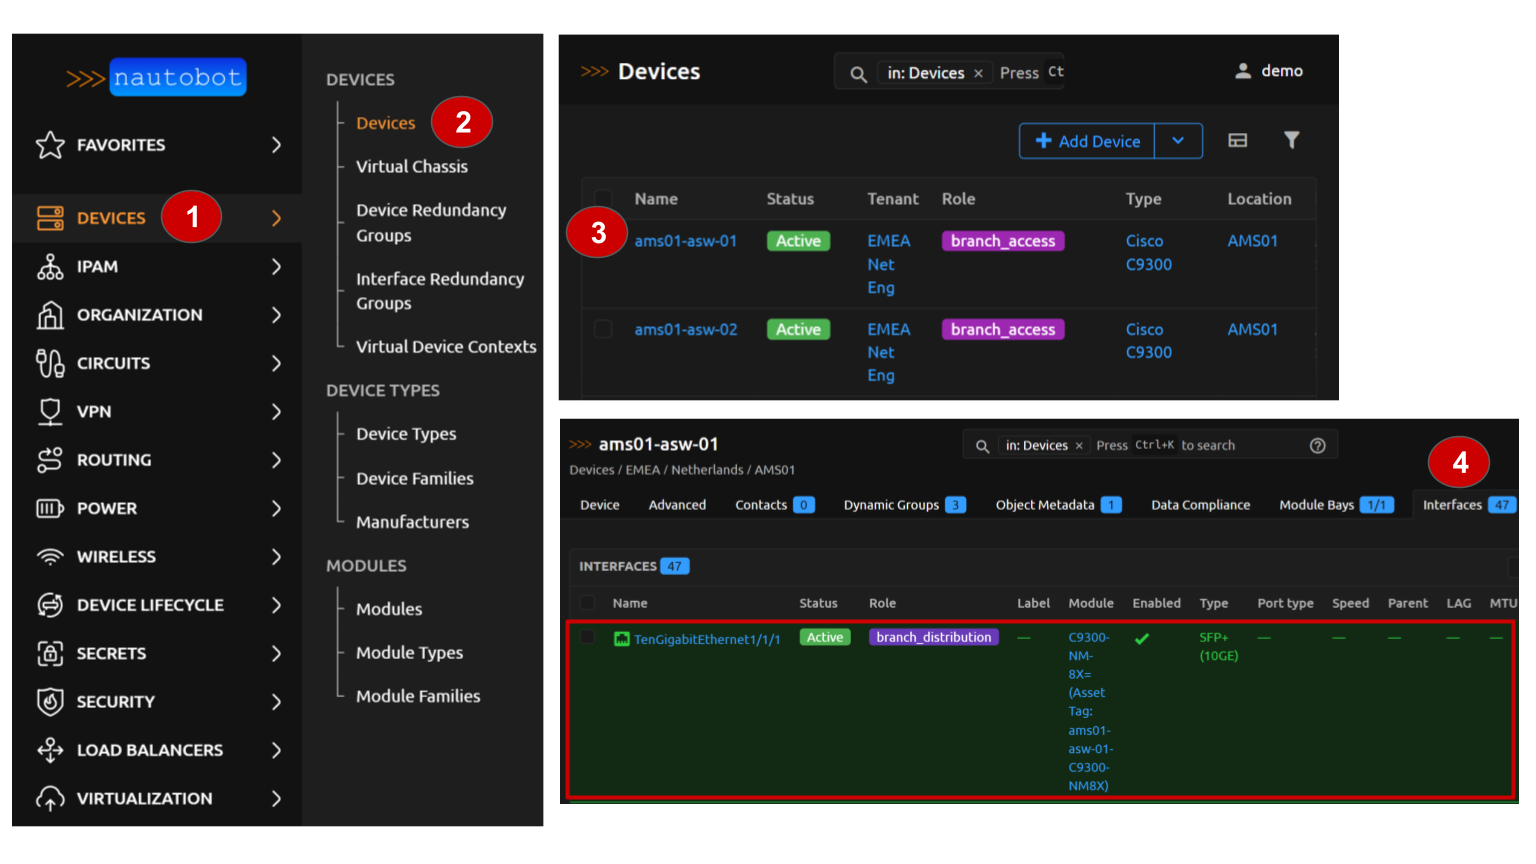Viewport: 1536px width, 864px height.
Task: Click the Favorites star icon in sidebar
Action: click(50, 145)
